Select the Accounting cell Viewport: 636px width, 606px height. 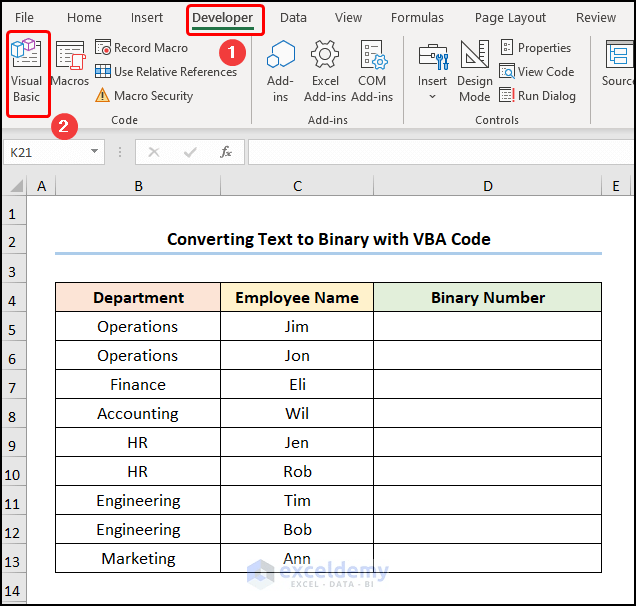tap(138, 413)
